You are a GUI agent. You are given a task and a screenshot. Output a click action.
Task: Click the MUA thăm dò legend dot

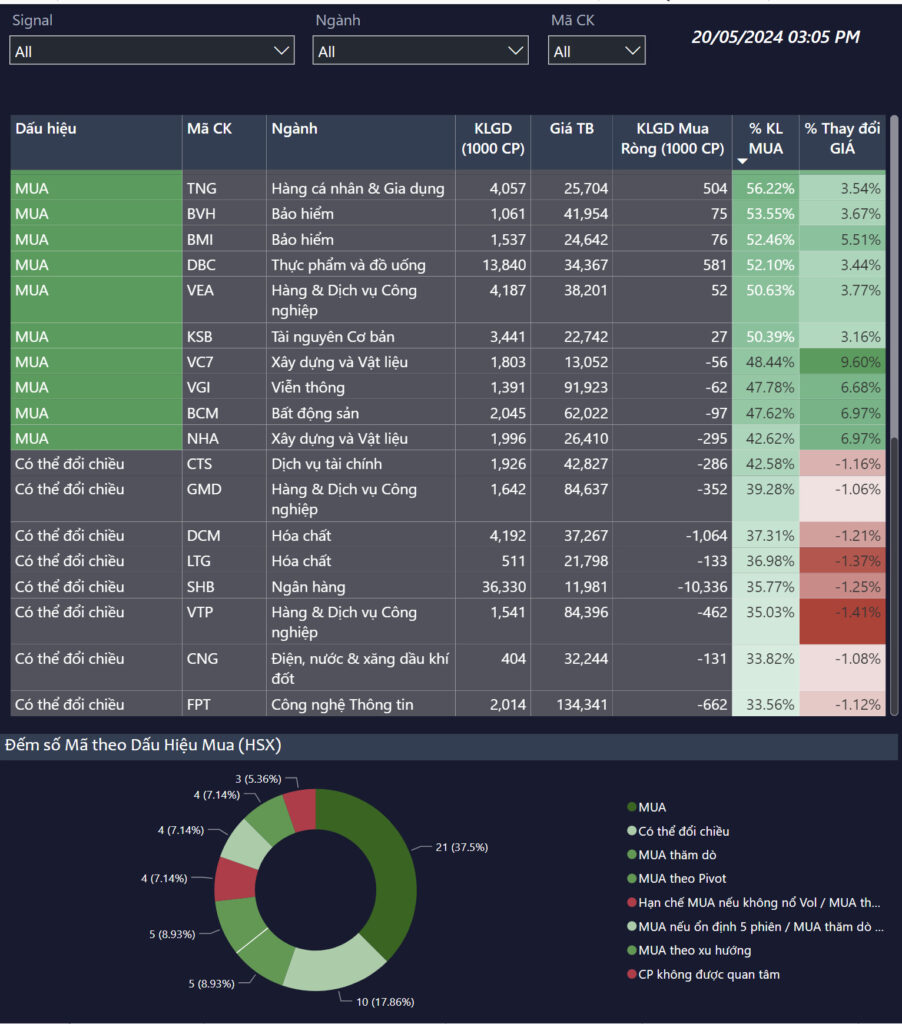pos(631,855)
